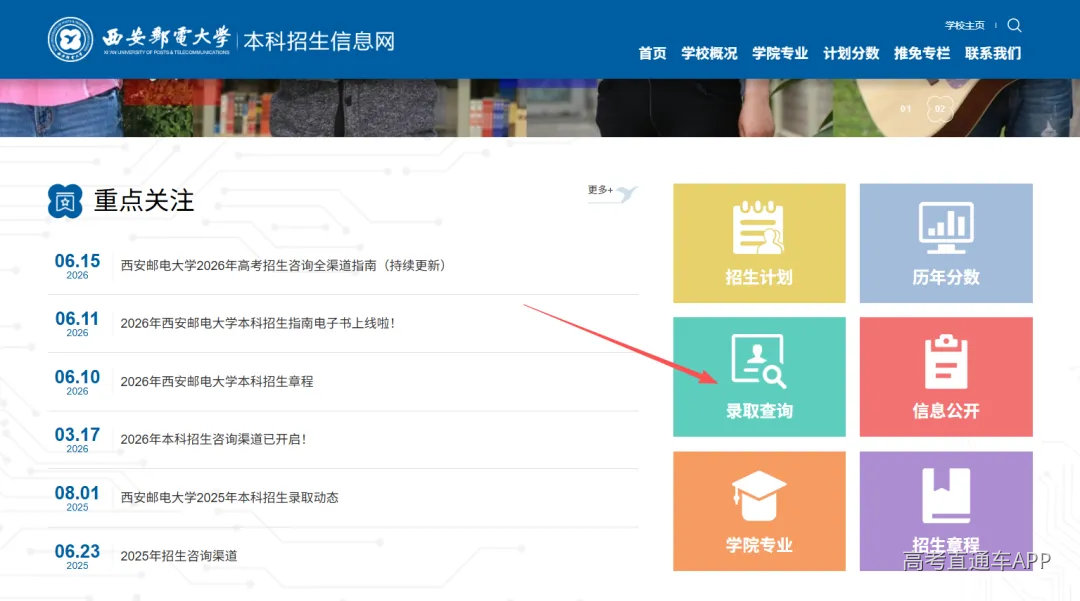Click the banner photo image
The width and height of the screenshot is (1080, 601).
click(x=540, y=107)
